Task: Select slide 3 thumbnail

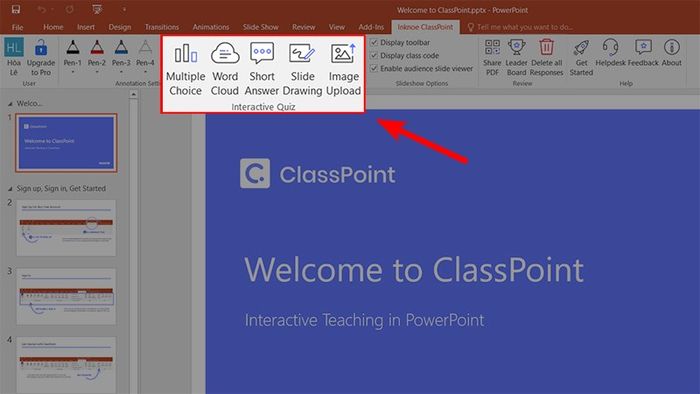Action: coord(66,296)
